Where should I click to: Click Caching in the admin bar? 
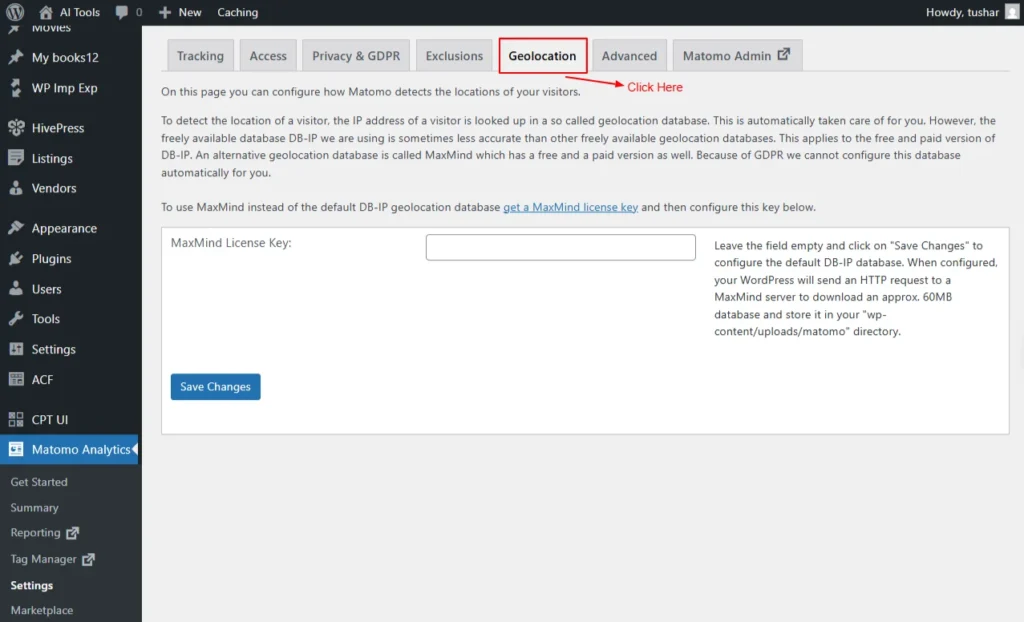click(237, 12)
